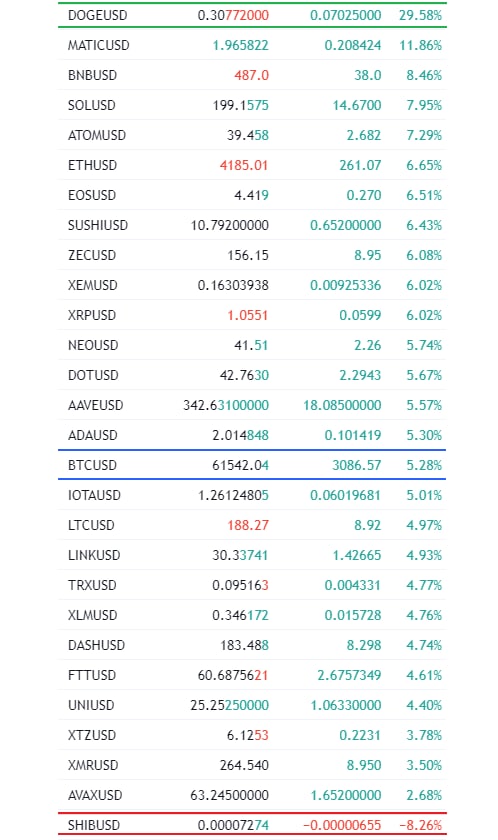Click DOGEUSD change percent 29.58%
The height and width of the screenshot is (840, 498).
(x=420, y=15)
